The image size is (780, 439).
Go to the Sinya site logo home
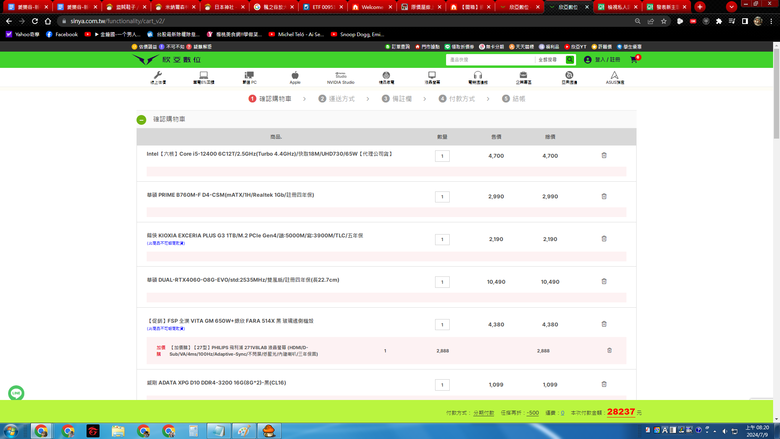click(x=167, y=60)
